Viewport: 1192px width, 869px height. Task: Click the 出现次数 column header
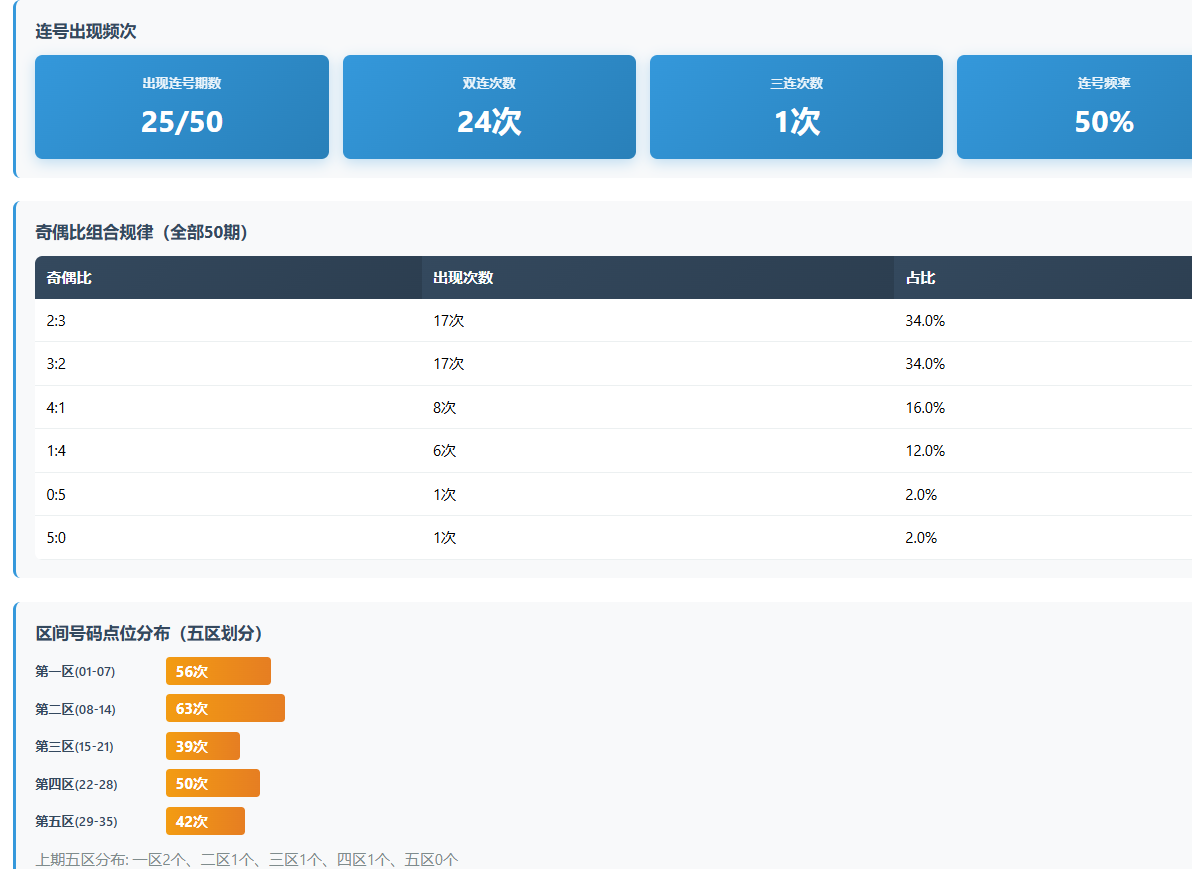tap(463, 278)
